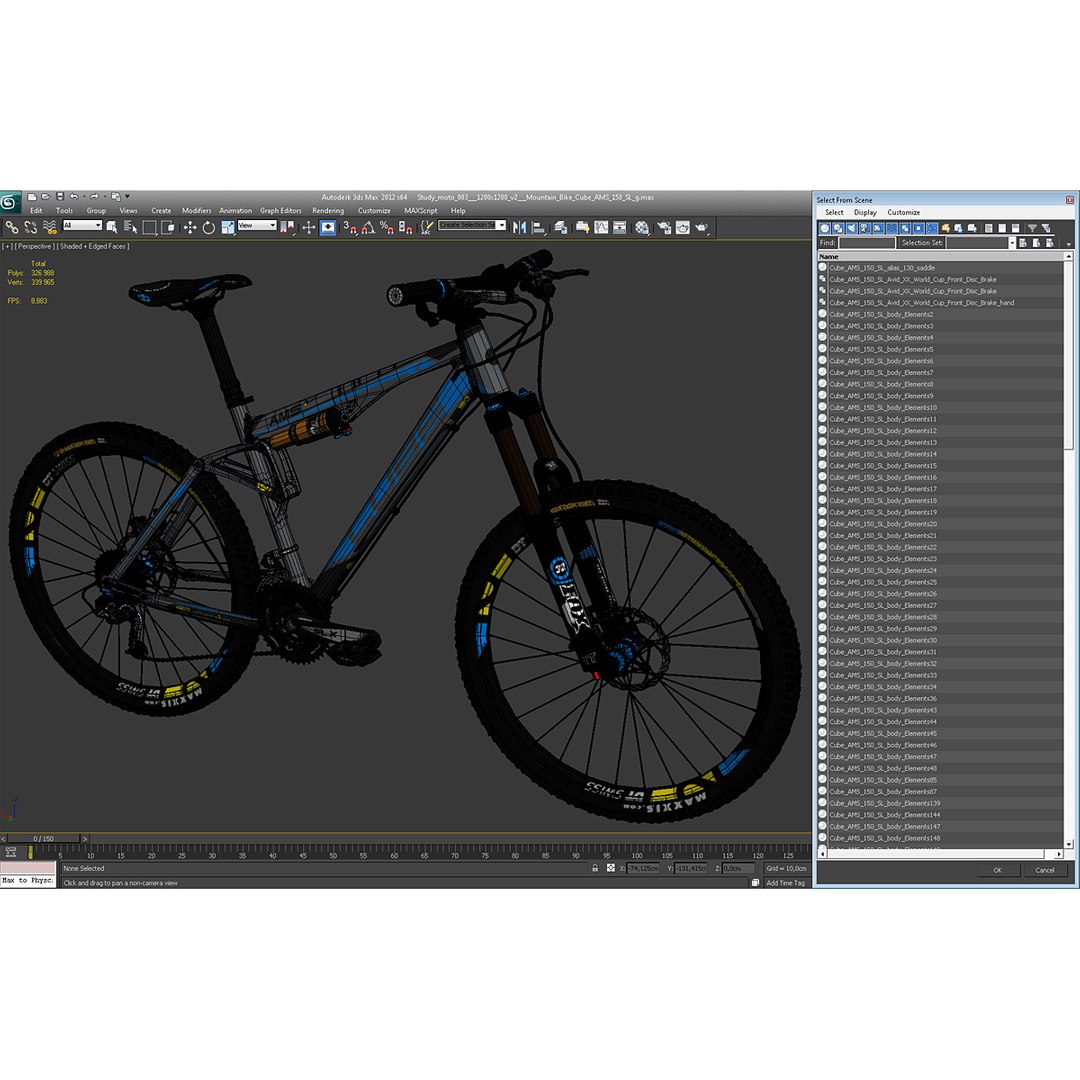Click the Mirror tool icon
The width and height of the screenshot is (1080, 1080).
pyautogui.click(x=519, y=227)
